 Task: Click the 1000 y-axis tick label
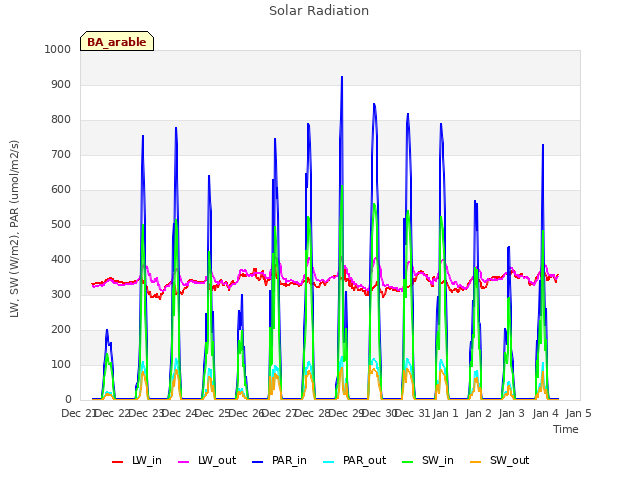(58, 49)
